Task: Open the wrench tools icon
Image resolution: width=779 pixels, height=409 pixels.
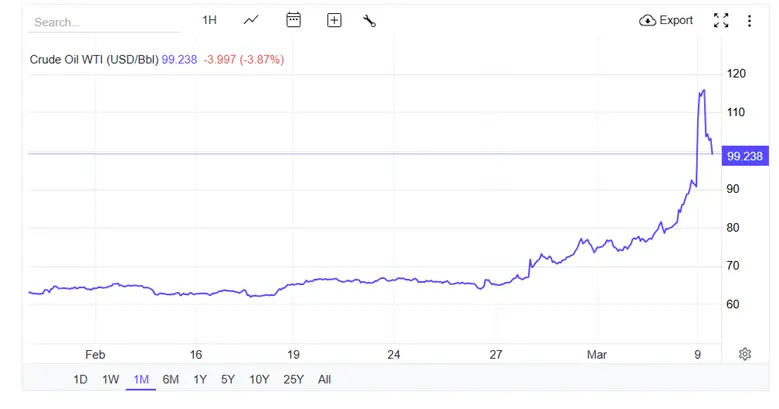Action: [x=369, y=20]
